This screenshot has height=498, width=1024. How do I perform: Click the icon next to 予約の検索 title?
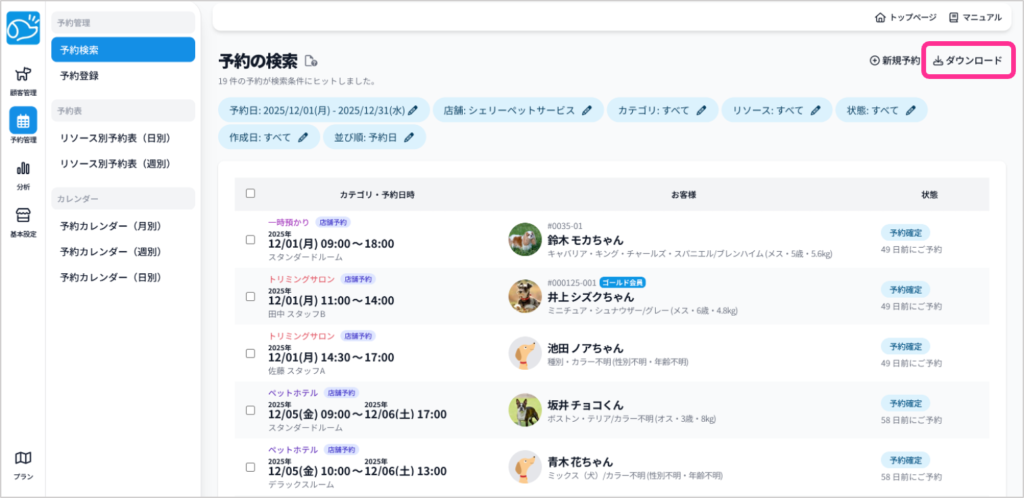(x=311, y=60)
